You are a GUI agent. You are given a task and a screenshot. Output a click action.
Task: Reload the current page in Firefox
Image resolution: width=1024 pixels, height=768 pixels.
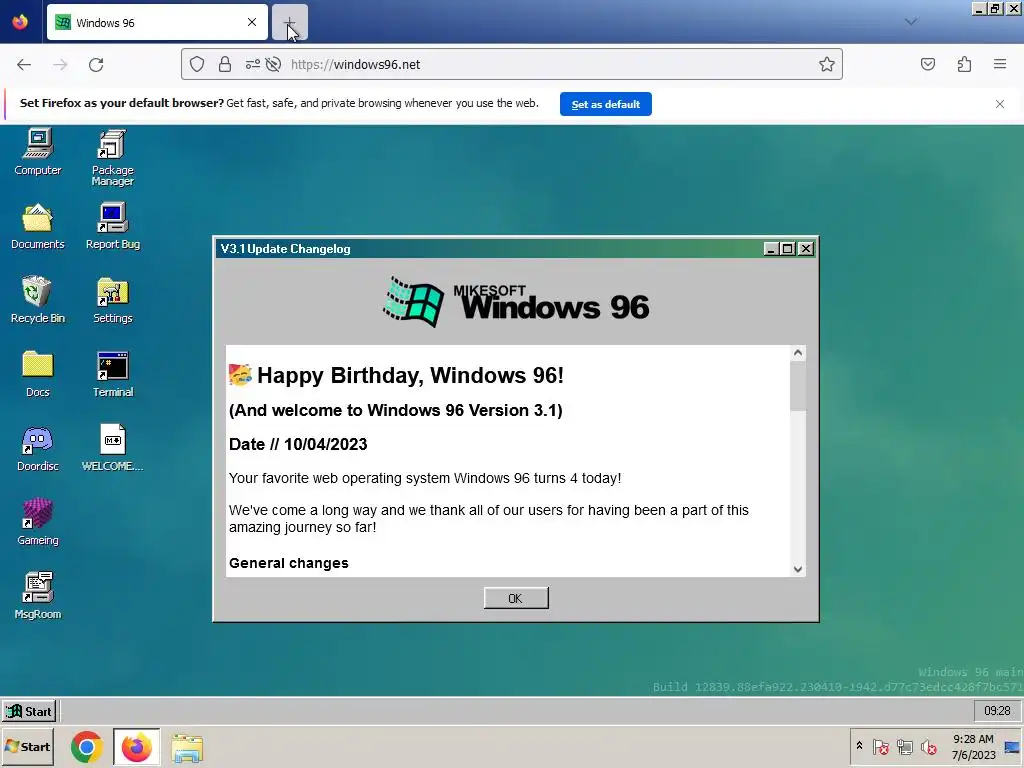(96, 64)
